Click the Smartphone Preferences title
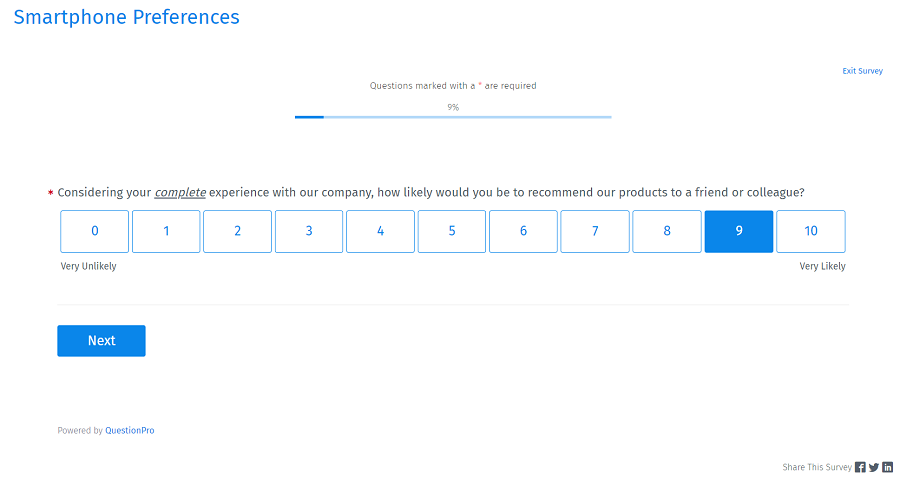Image resolution: width=900 pixels, height=480 pixels. 126,17
